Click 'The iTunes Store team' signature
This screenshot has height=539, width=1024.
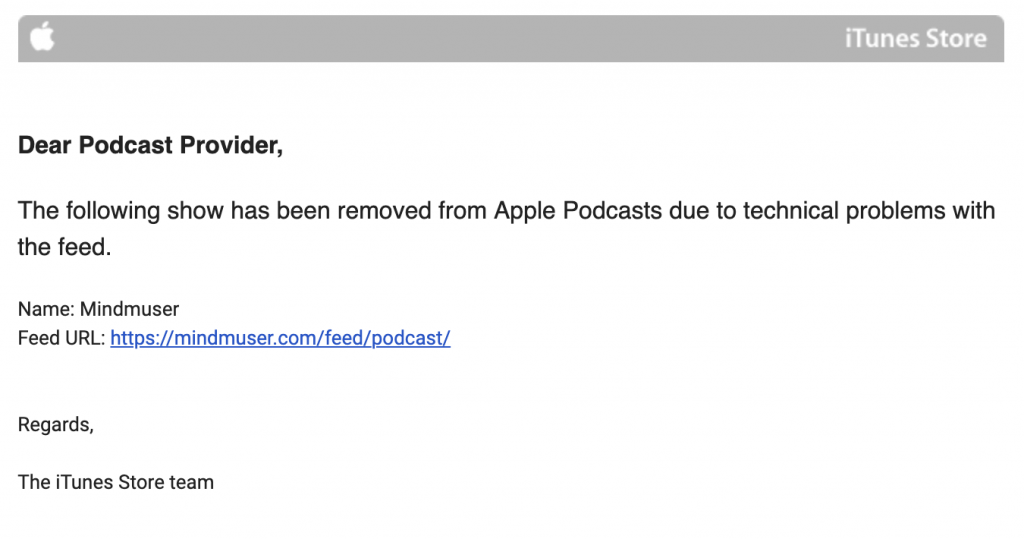point(116,482)
